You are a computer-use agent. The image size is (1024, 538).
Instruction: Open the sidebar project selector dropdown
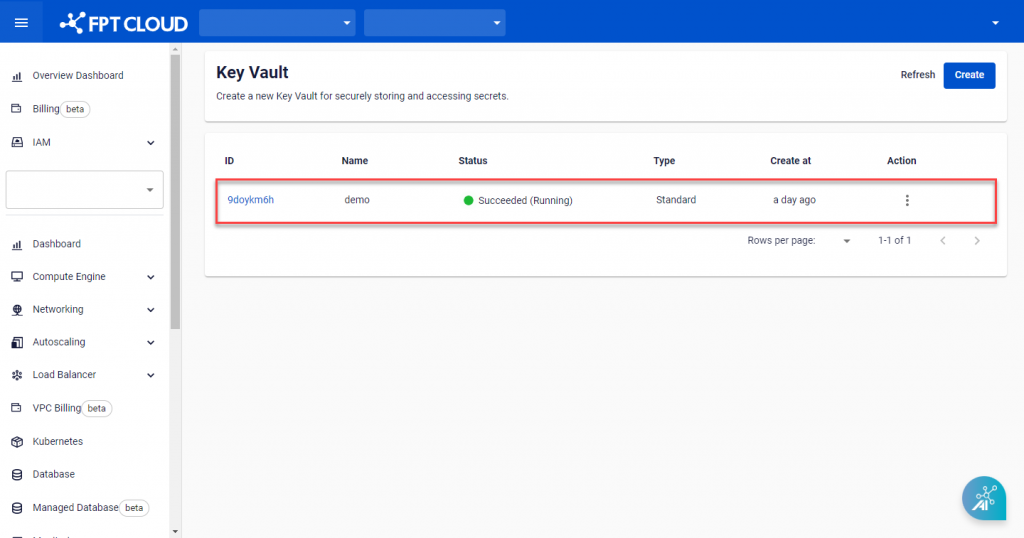tap(85, 189)
